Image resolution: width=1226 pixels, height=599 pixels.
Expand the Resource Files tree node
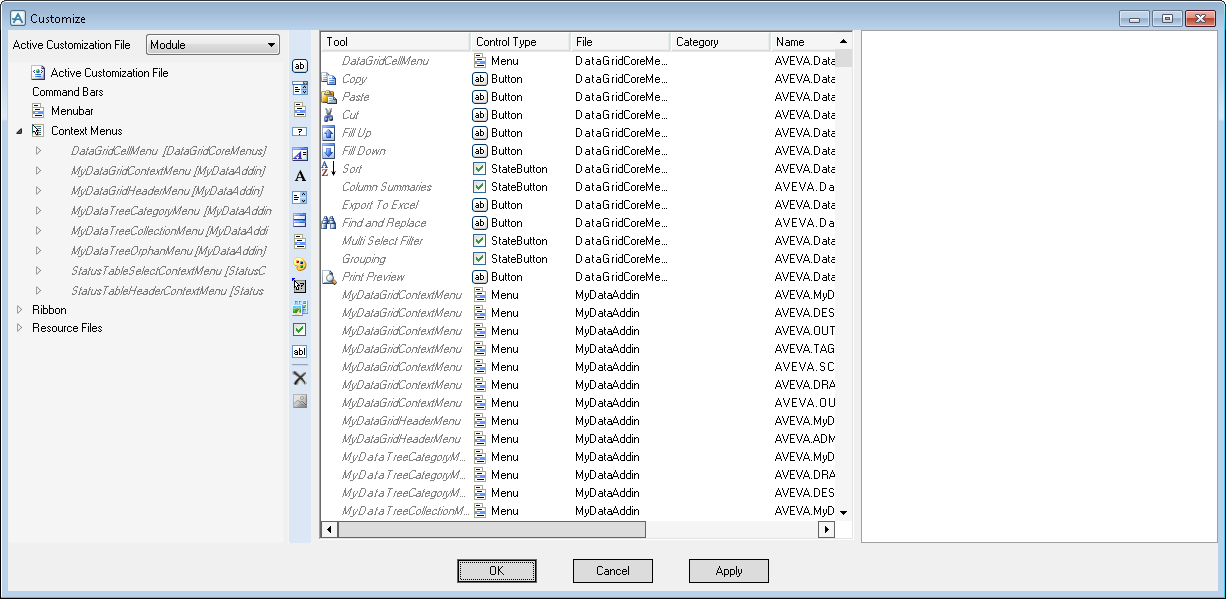click(x=19, y=328)
